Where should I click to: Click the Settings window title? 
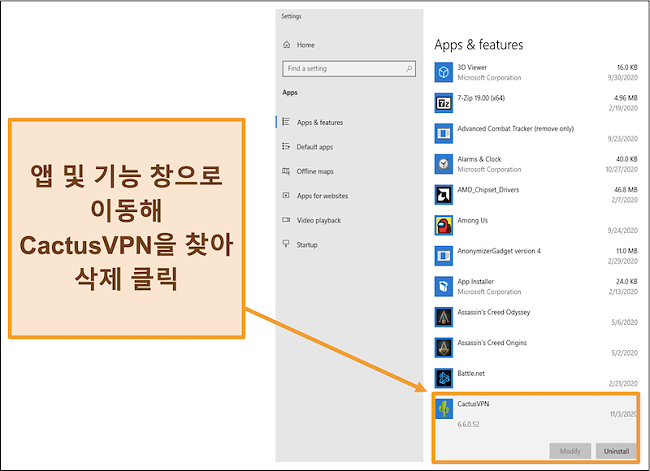(x=291, y=16)
